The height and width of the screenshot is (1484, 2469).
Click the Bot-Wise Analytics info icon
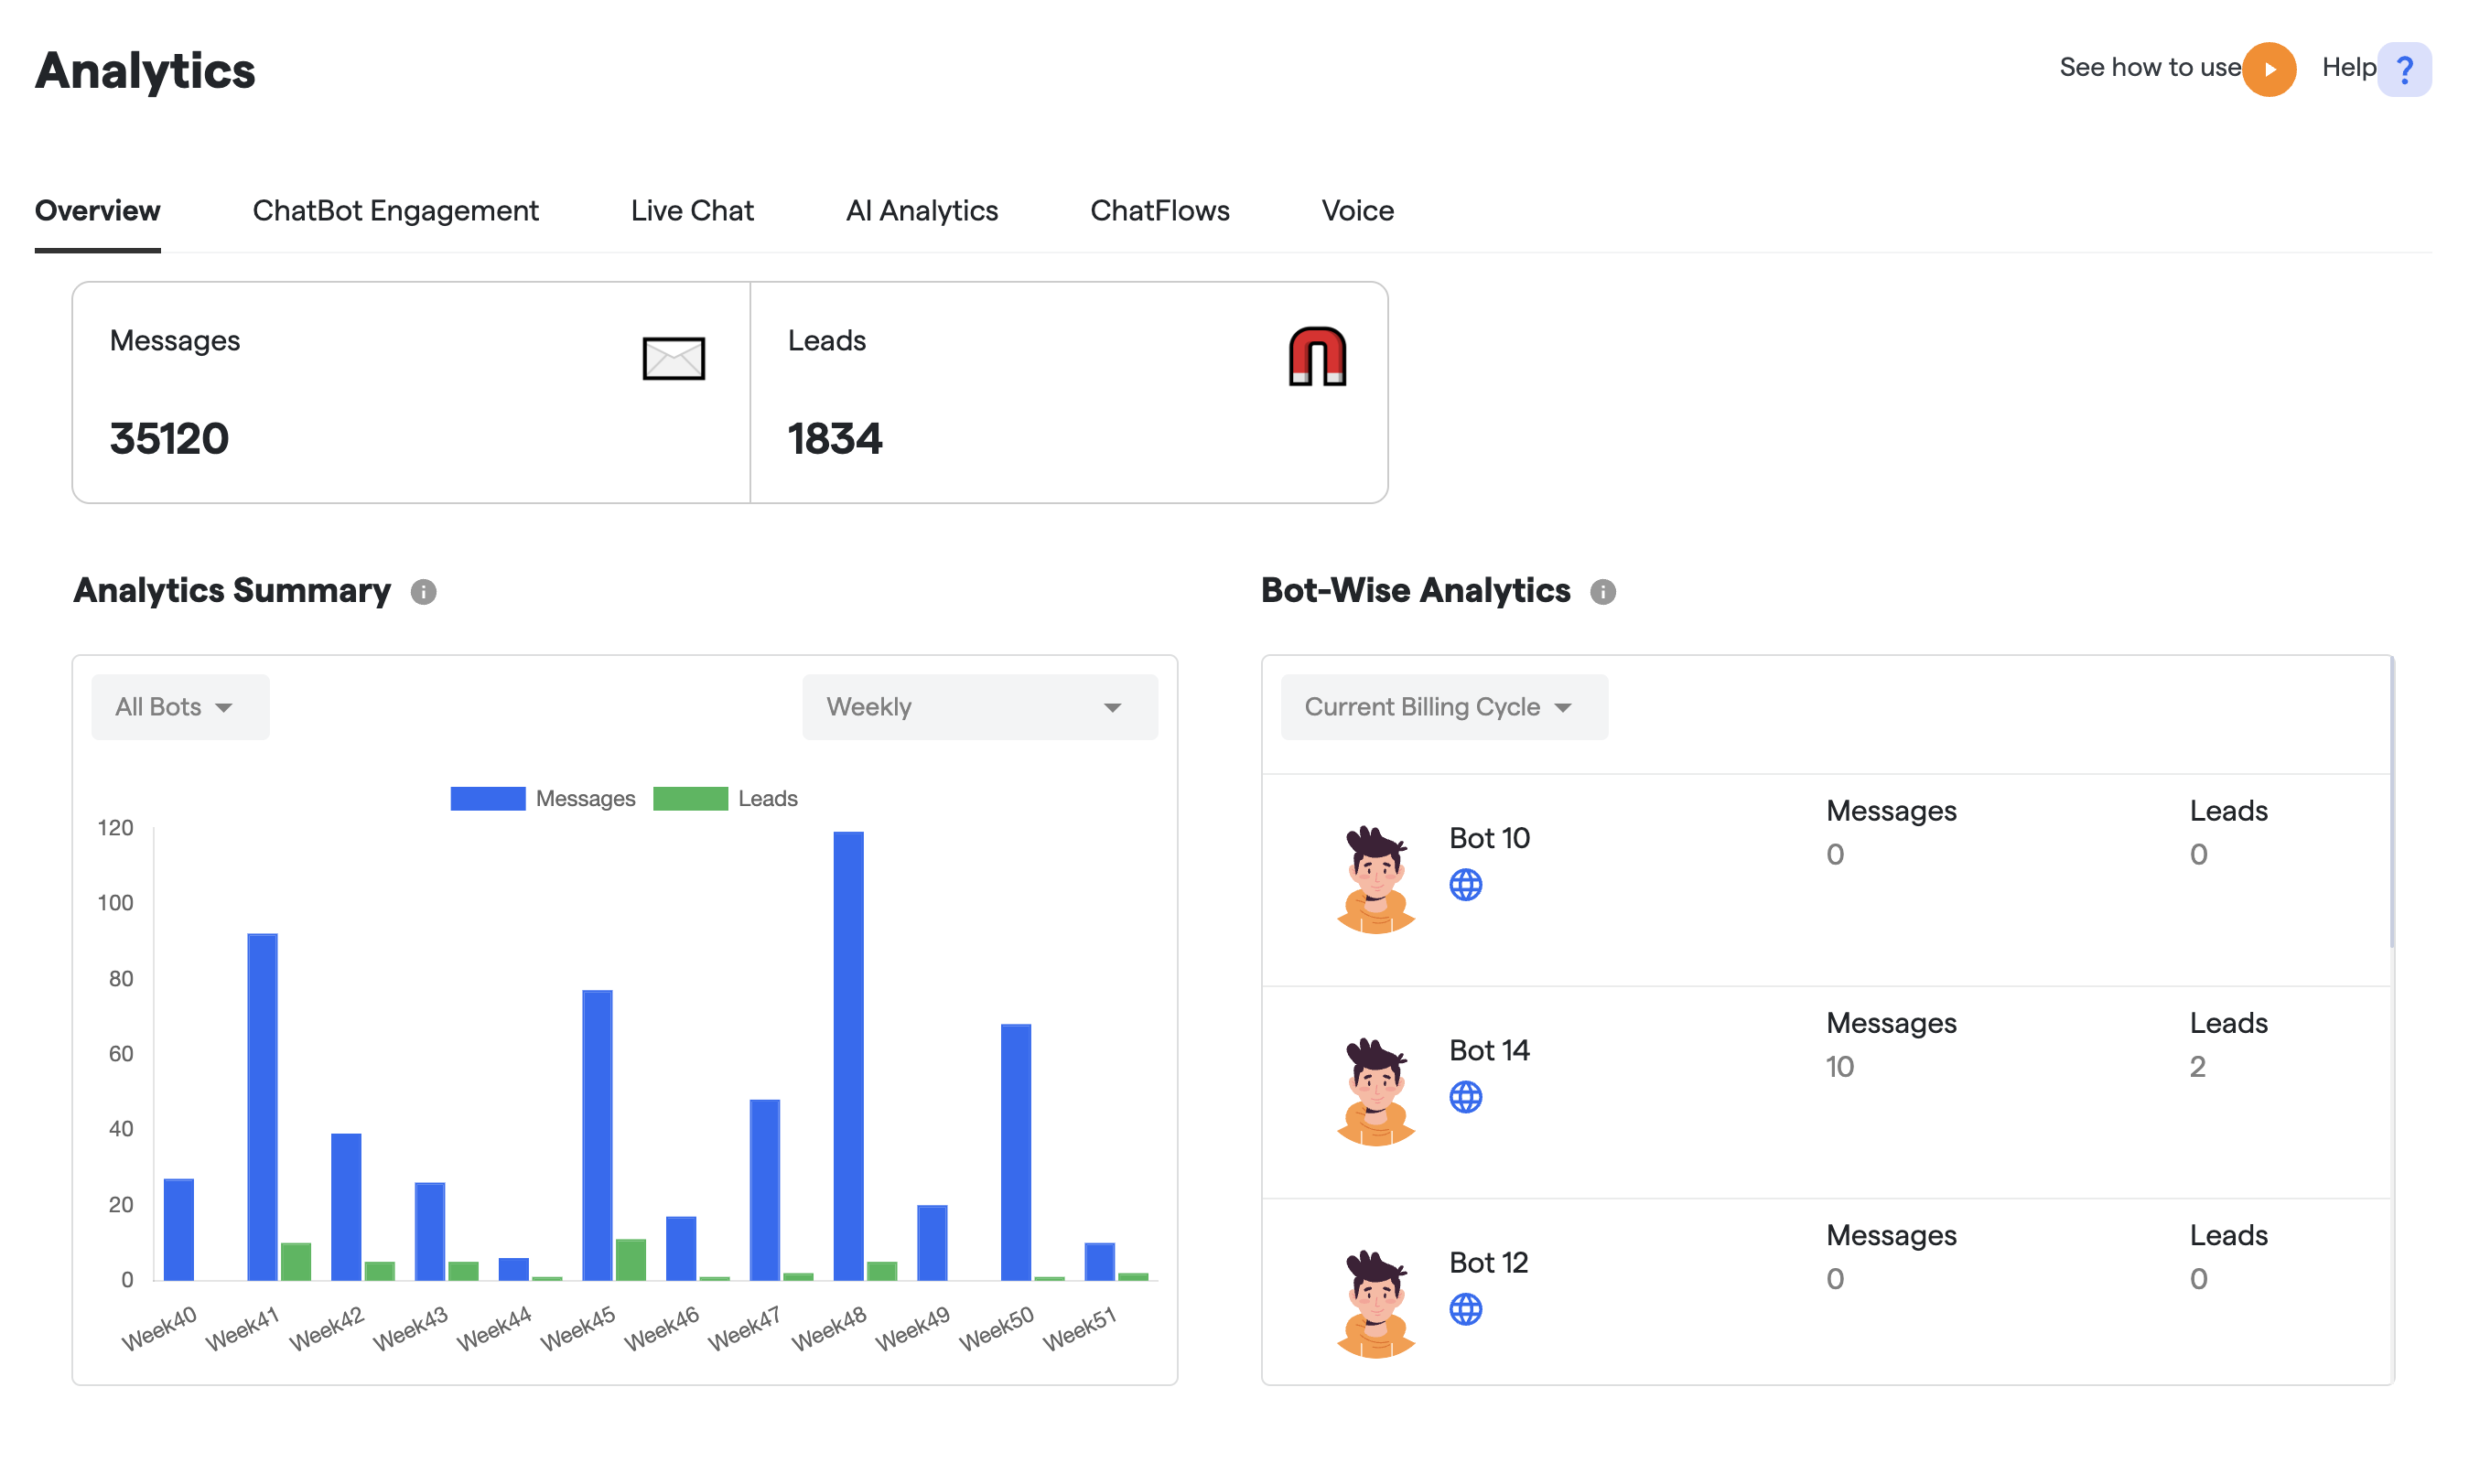(1602, 592)
